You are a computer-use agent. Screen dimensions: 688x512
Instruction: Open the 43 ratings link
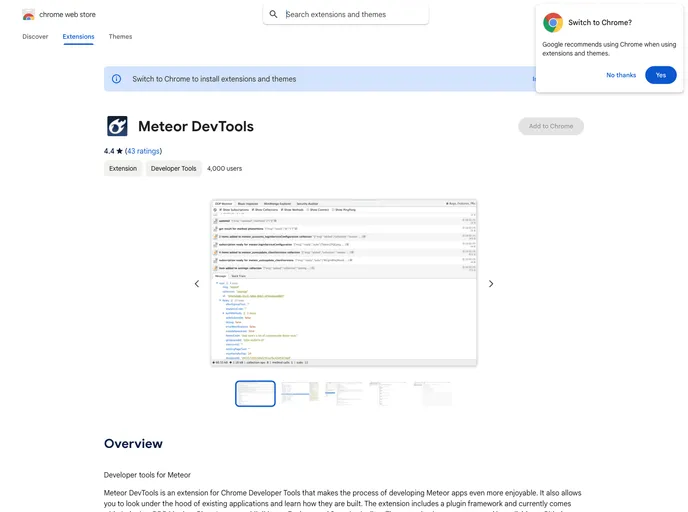click(143, 151)
